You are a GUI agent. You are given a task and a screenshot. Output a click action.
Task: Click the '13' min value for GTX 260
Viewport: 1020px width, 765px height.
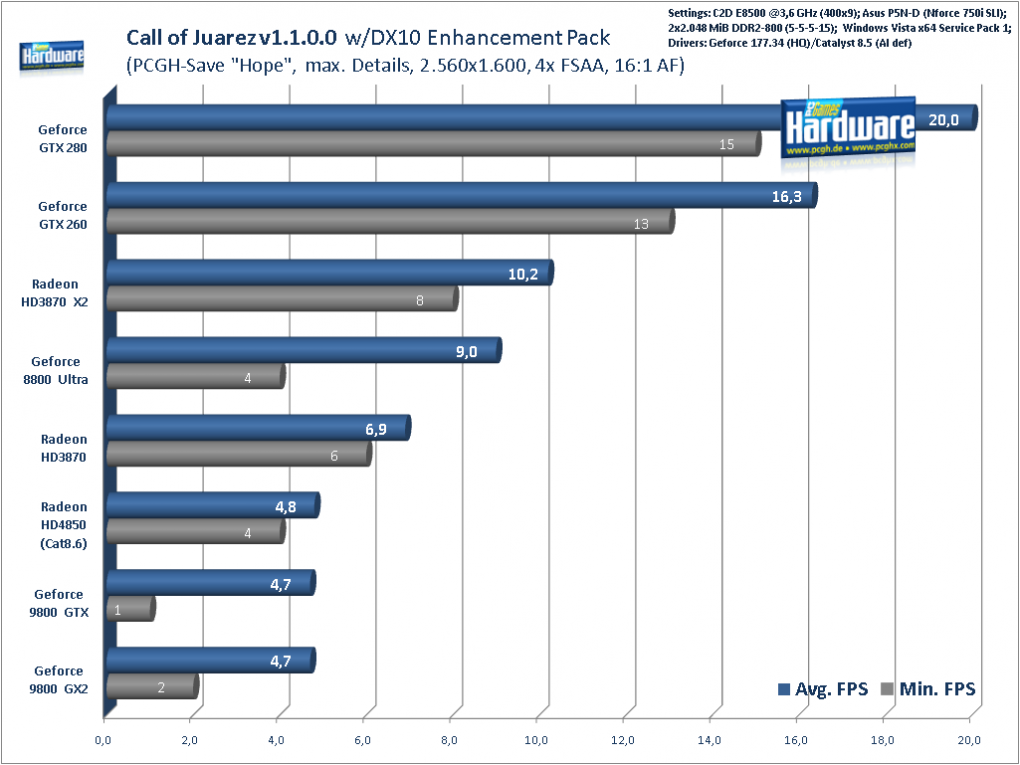(641, 224)
